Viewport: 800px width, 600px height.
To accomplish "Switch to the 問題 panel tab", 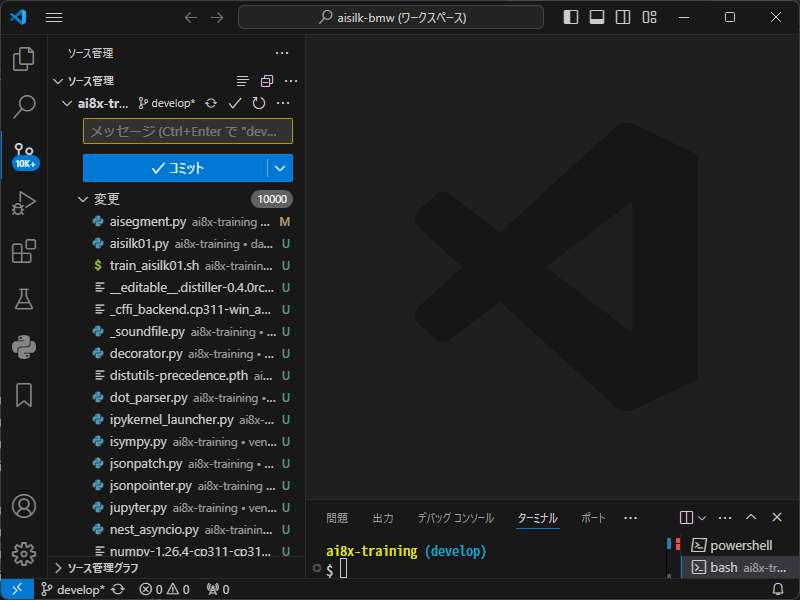I will click(337, 518).
